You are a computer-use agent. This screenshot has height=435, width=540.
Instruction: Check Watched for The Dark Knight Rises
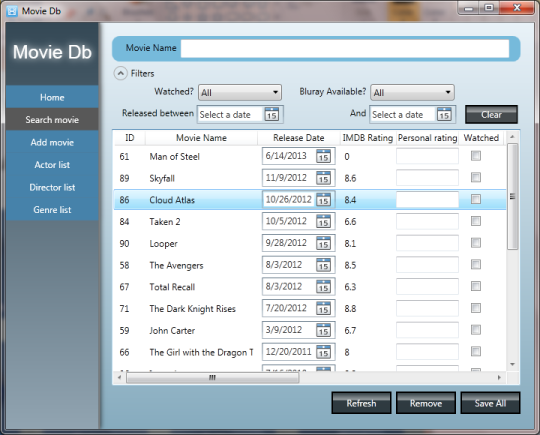(476, 308)
